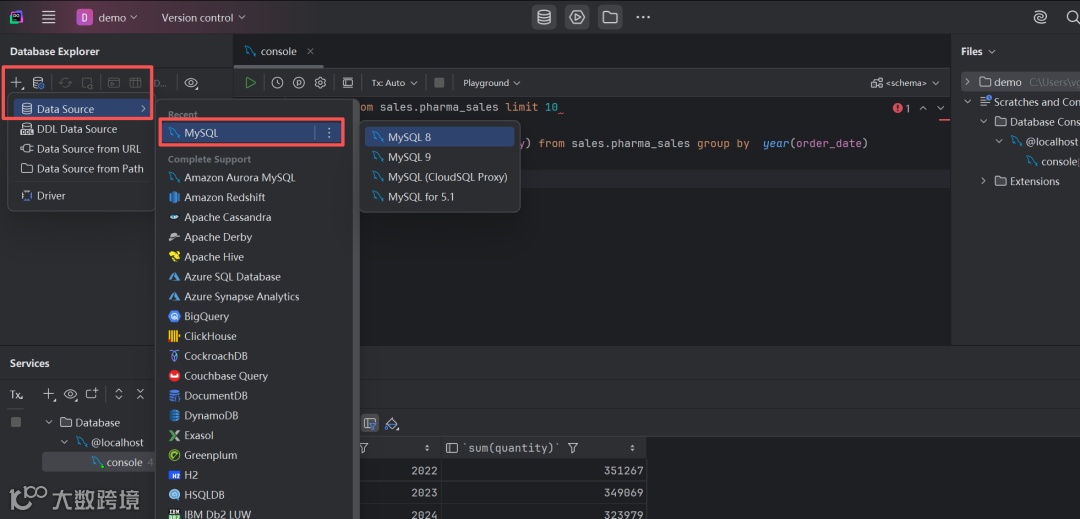Click the Services stop square under Tx
The image size is (1080, 519).
click(16, 423)
